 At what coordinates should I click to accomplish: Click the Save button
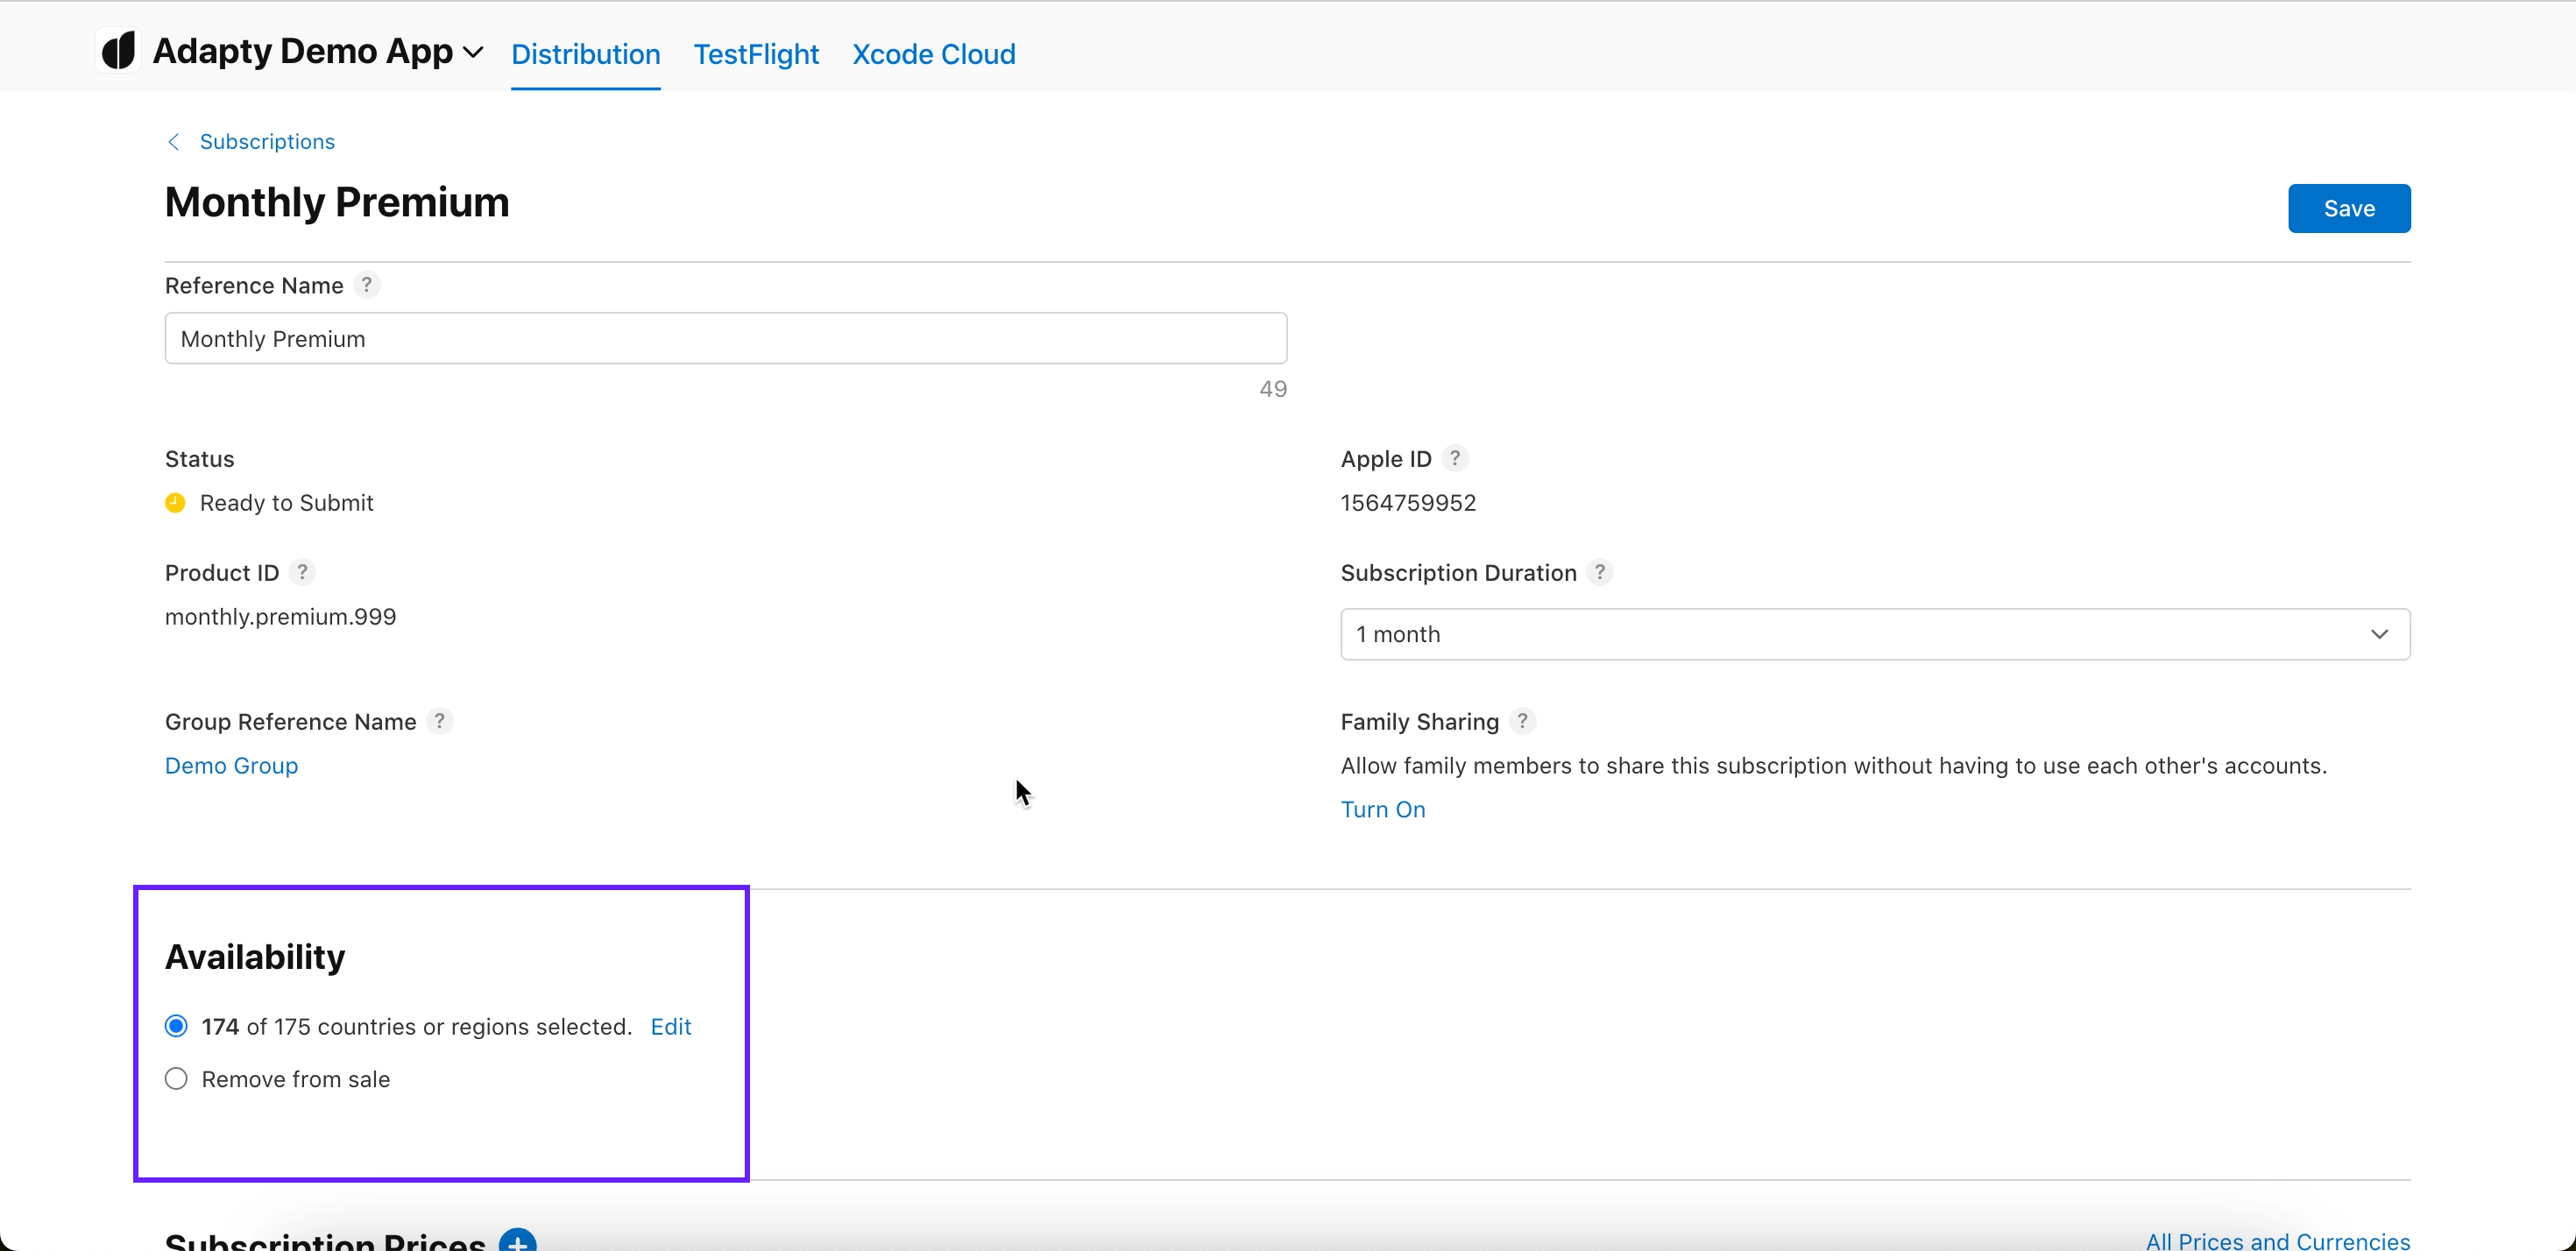tap(2348, 208)
